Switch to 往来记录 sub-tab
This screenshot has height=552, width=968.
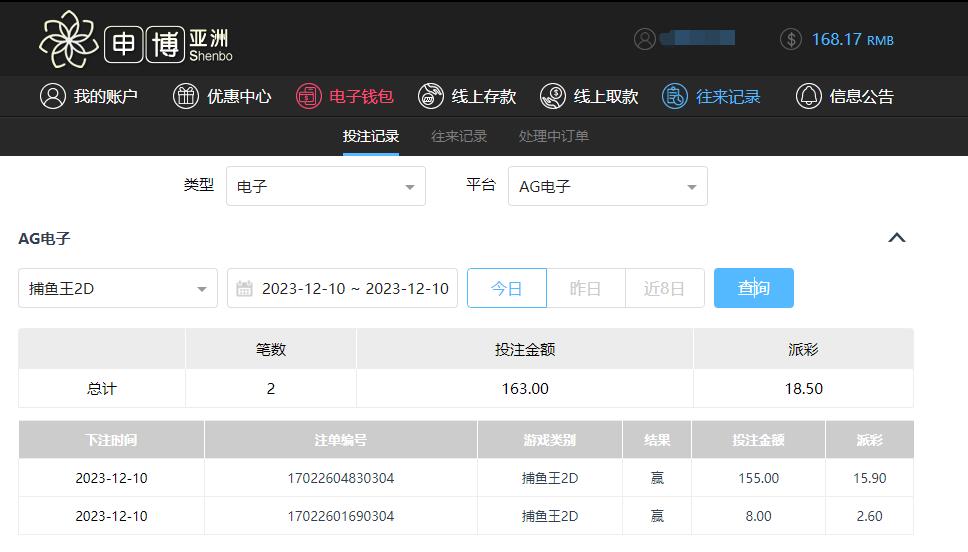click(x=459, y=136)
